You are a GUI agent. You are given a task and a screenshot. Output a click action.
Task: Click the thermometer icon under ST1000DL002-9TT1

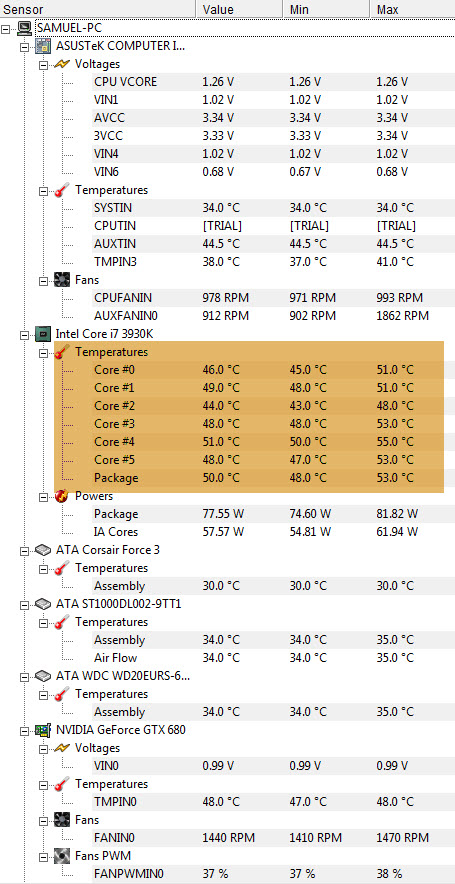pos(61,622)
